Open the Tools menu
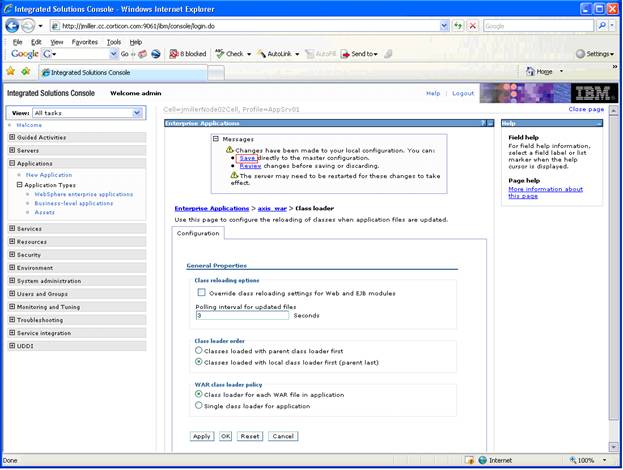The height and width of the screenshot is (470, 623). (x=114, y=42)
